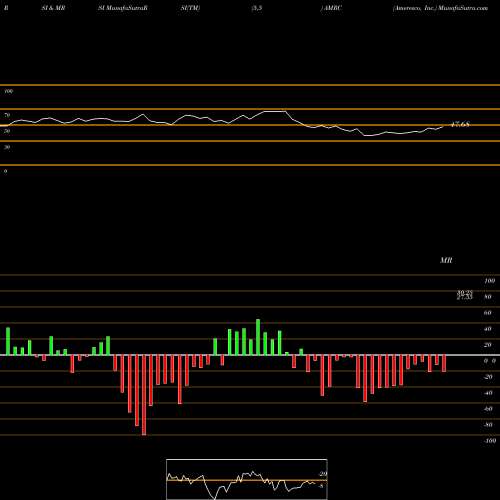Click the MR panel title label
500x500 pixels.
(x=446, y=260)
